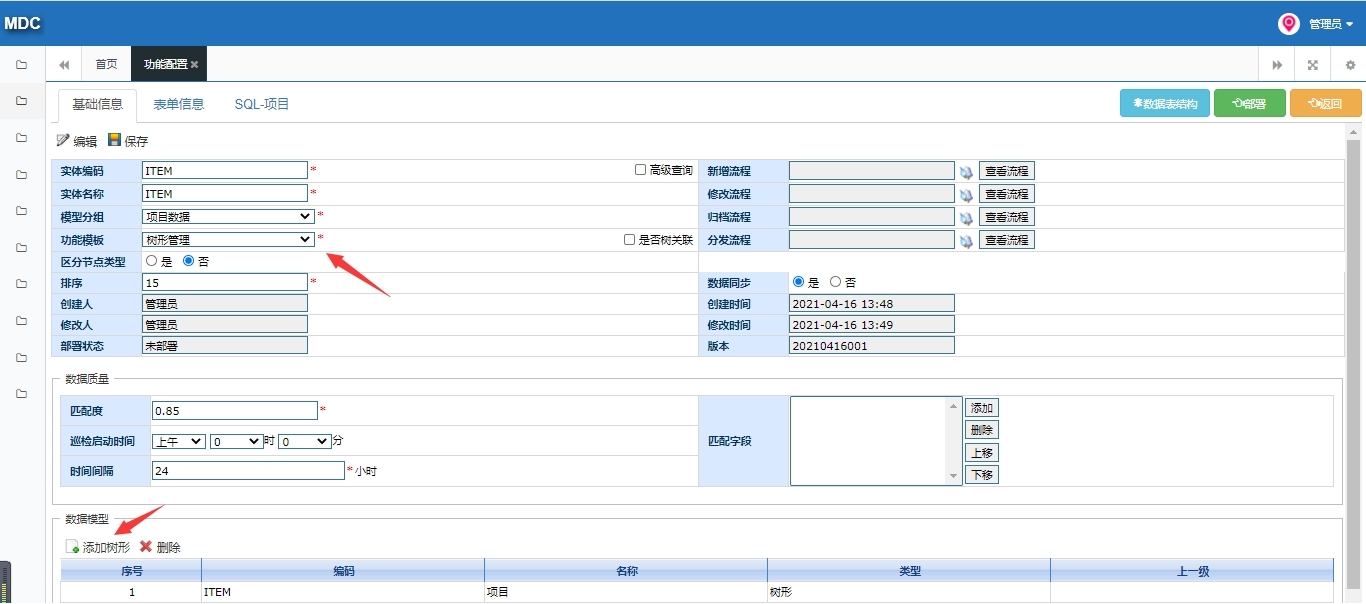Click the 时间间隔 input field
The height and width of the screenshot is (604, 1366).
(x=248, y=470)
